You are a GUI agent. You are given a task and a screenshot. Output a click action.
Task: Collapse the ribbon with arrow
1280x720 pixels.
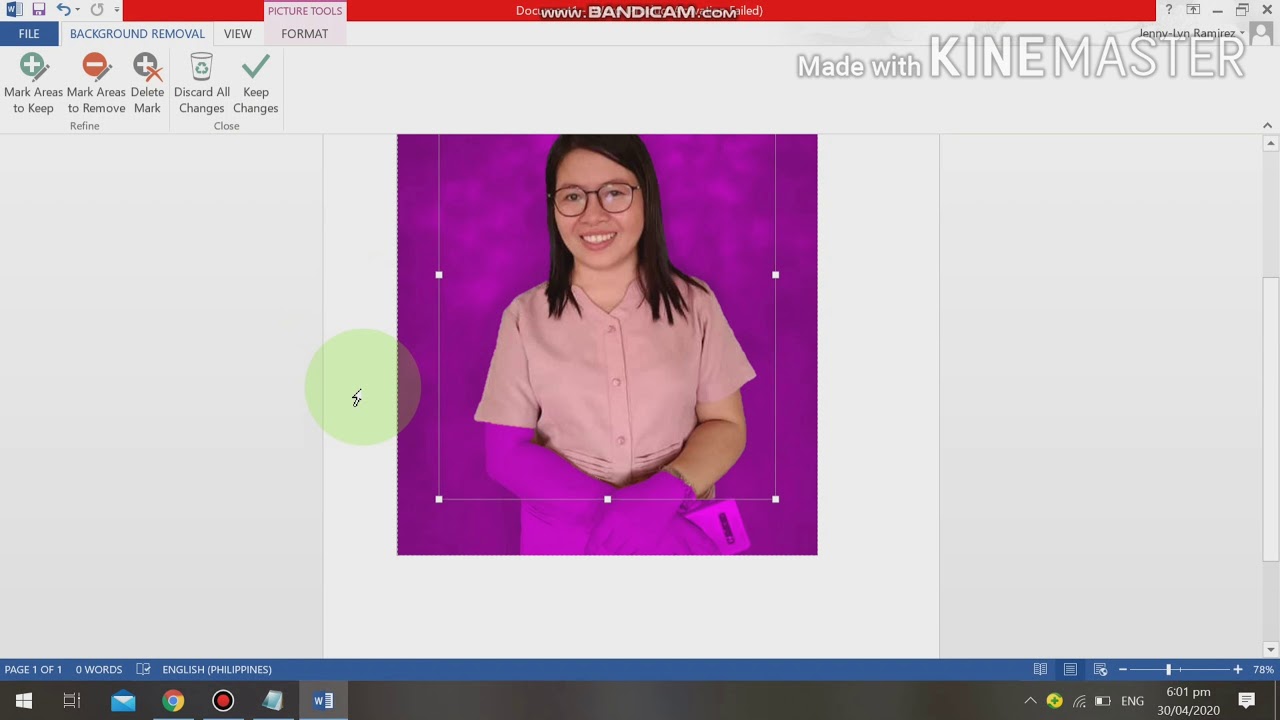tap(1267, 125)
